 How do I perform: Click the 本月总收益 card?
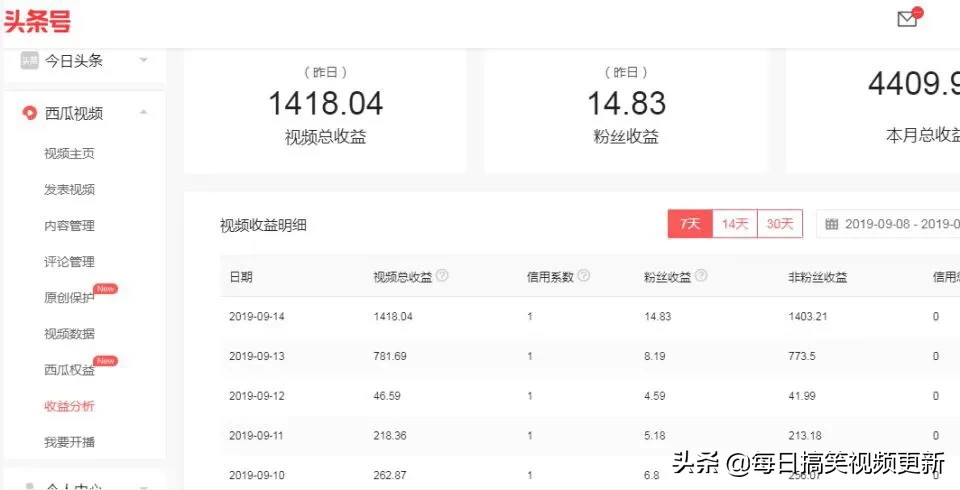click(873, 110)
